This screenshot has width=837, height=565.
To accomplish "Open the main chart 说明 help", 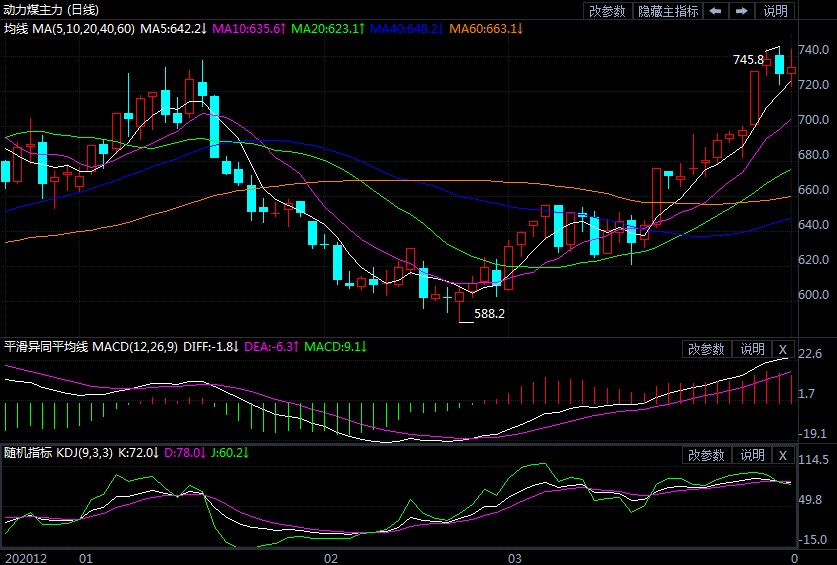I will [775, 11].
